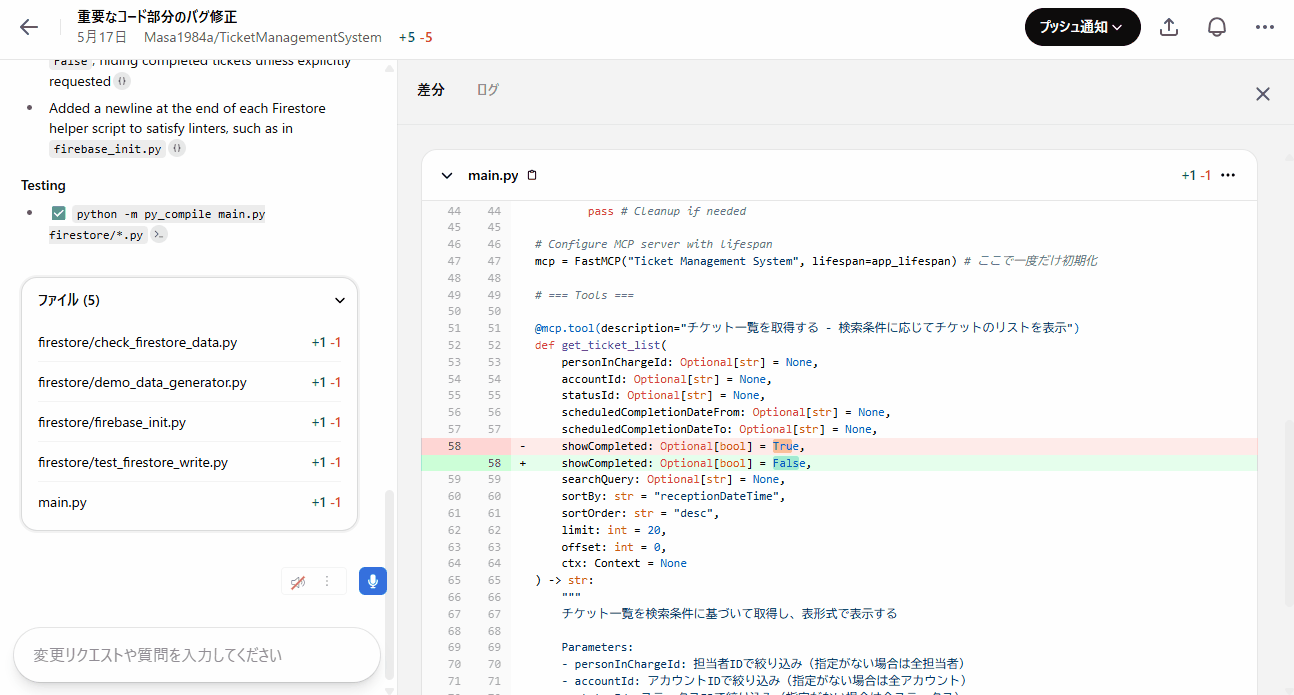Open the share/upload icon in header
The image size is (1294, 695).
[1169, 27]
